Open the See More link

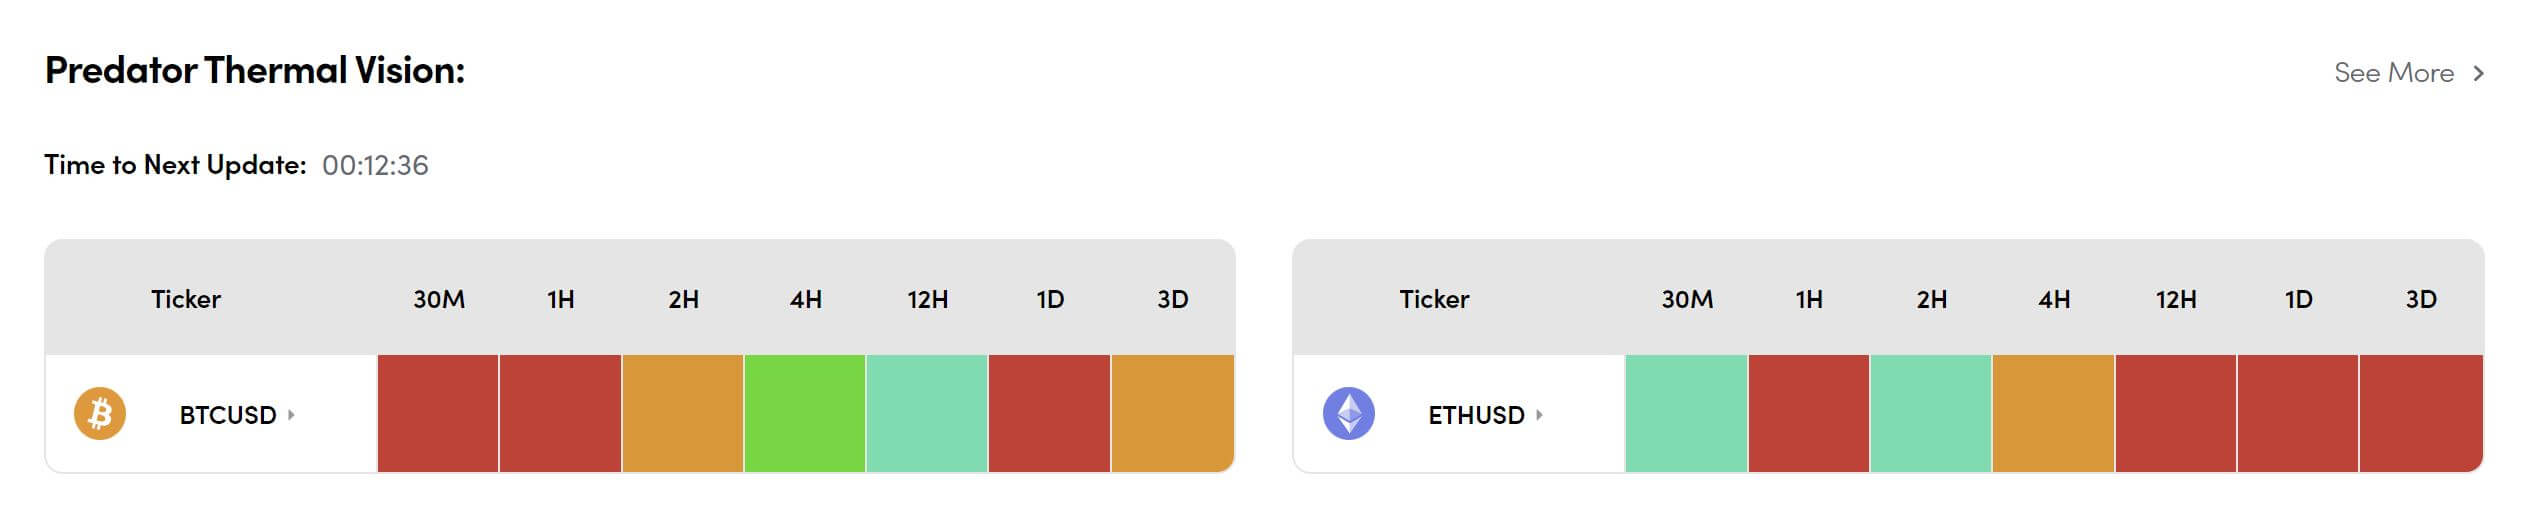click(2393, 73)
